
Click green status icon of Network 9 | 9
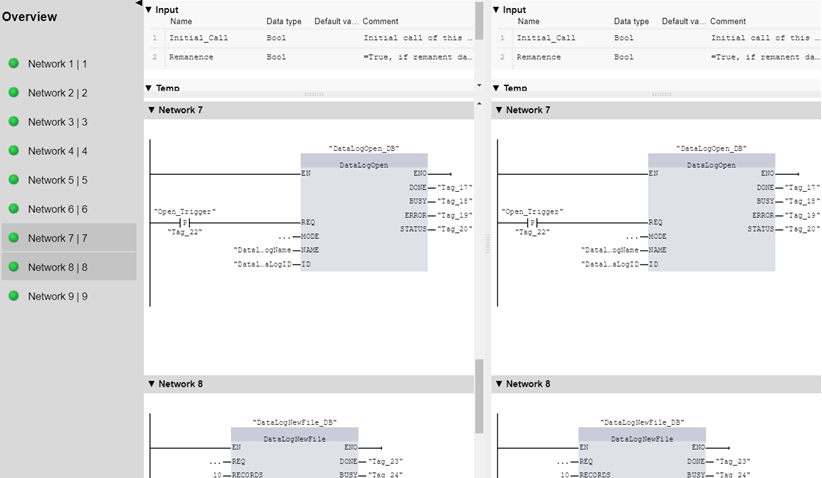[14, 296]
